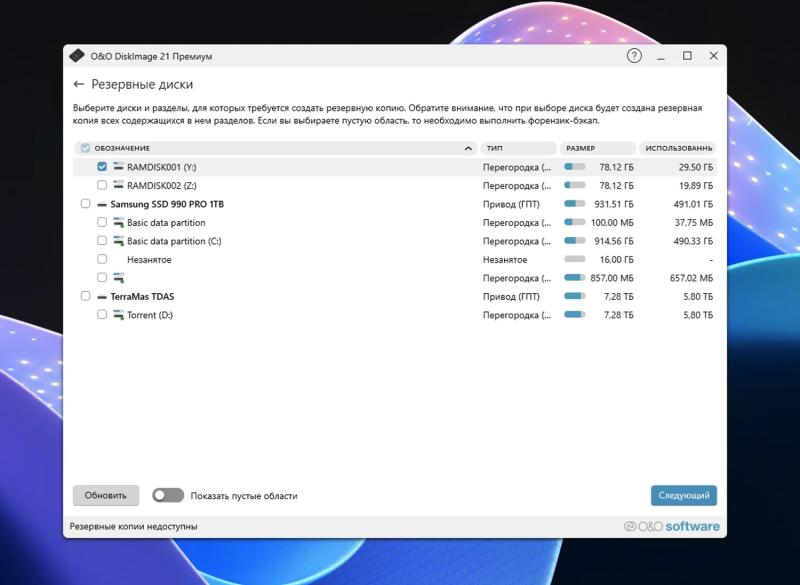Image resolution: width=800 pixels, height=585 pixels.
Task: Click the select-all checkbox in the column header
Action: 85,148
